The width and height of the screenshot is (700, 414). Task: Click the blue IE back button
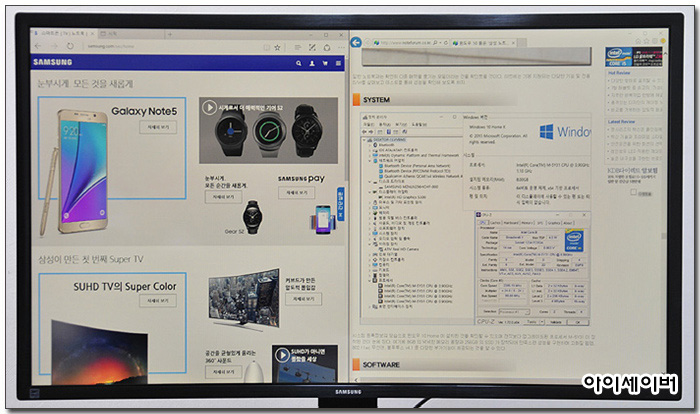(356, 42)
